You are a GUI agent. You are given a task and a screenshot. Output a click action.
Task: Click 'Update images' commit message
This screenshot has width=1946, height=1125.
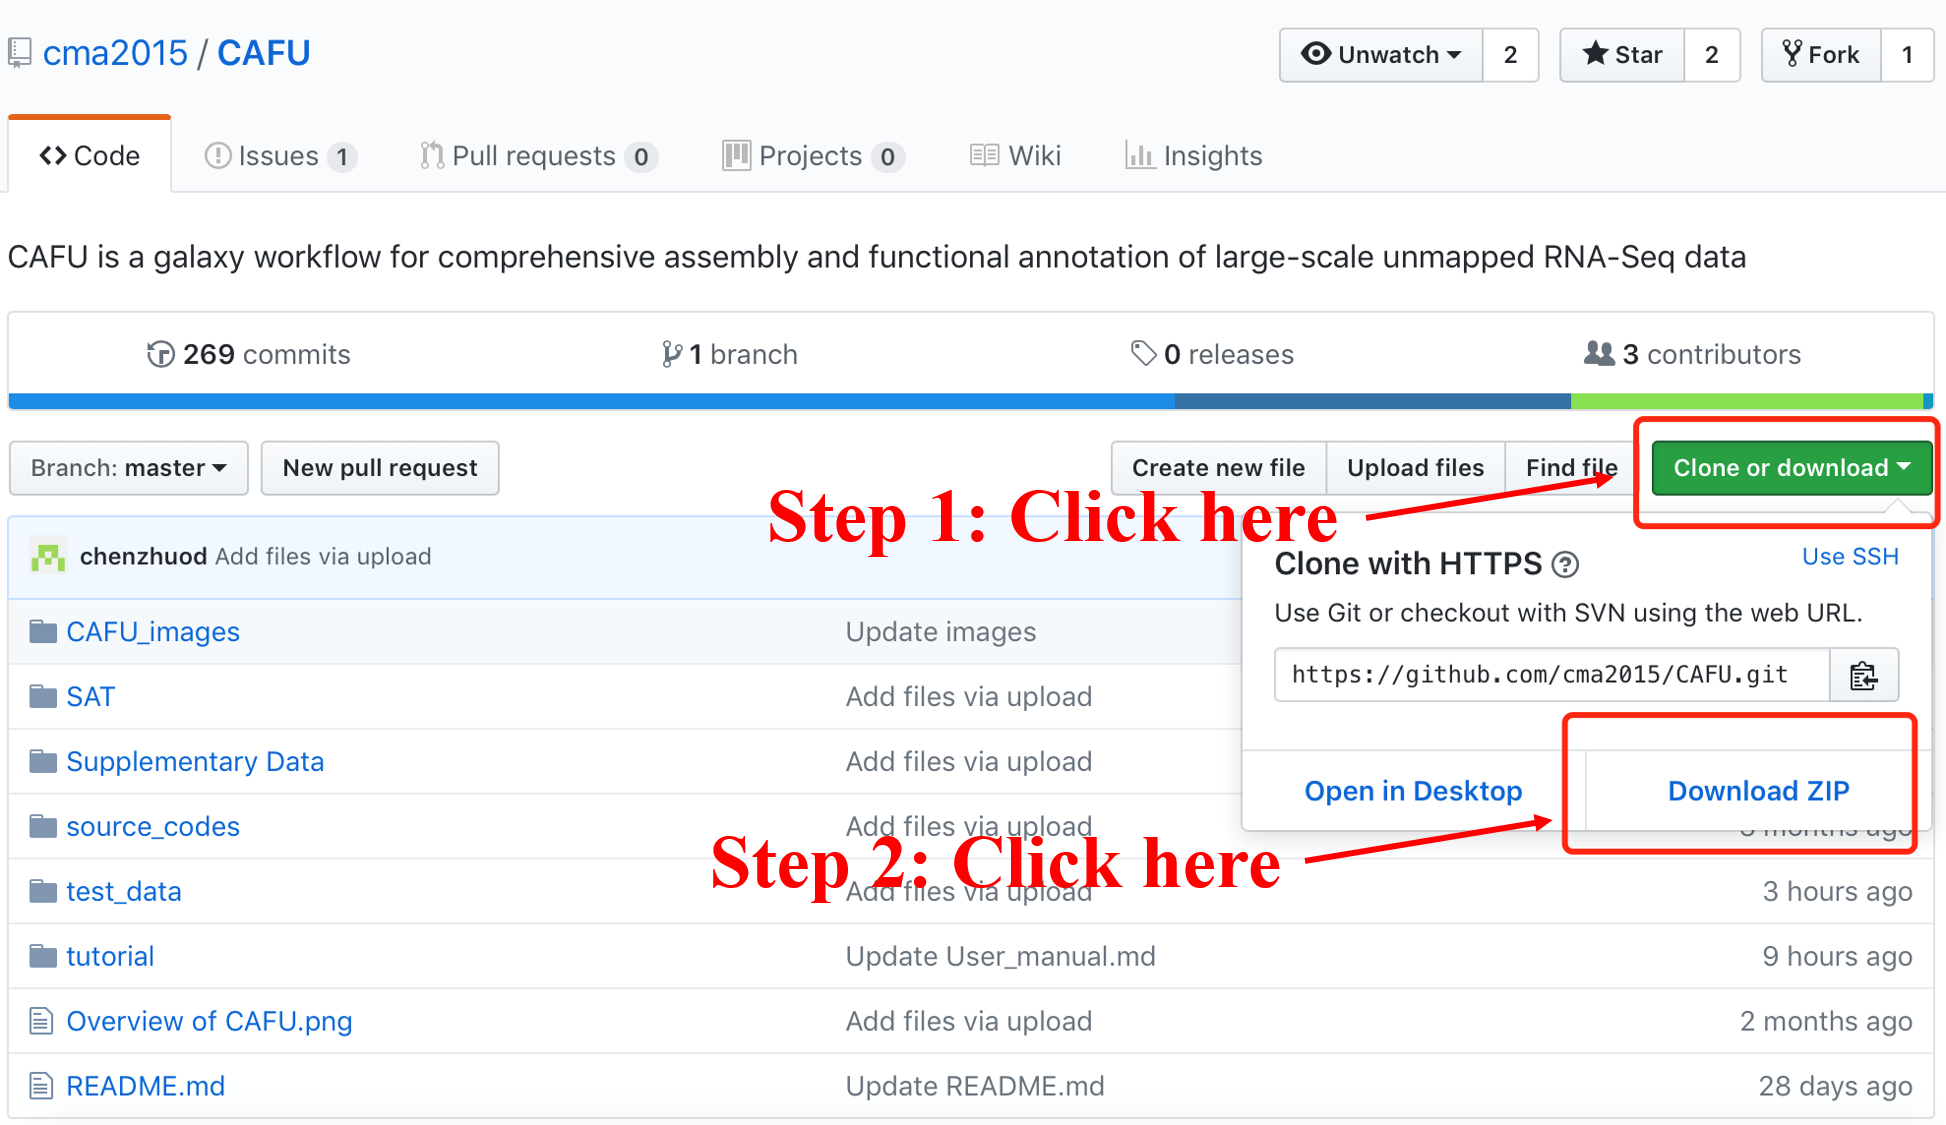941,632
